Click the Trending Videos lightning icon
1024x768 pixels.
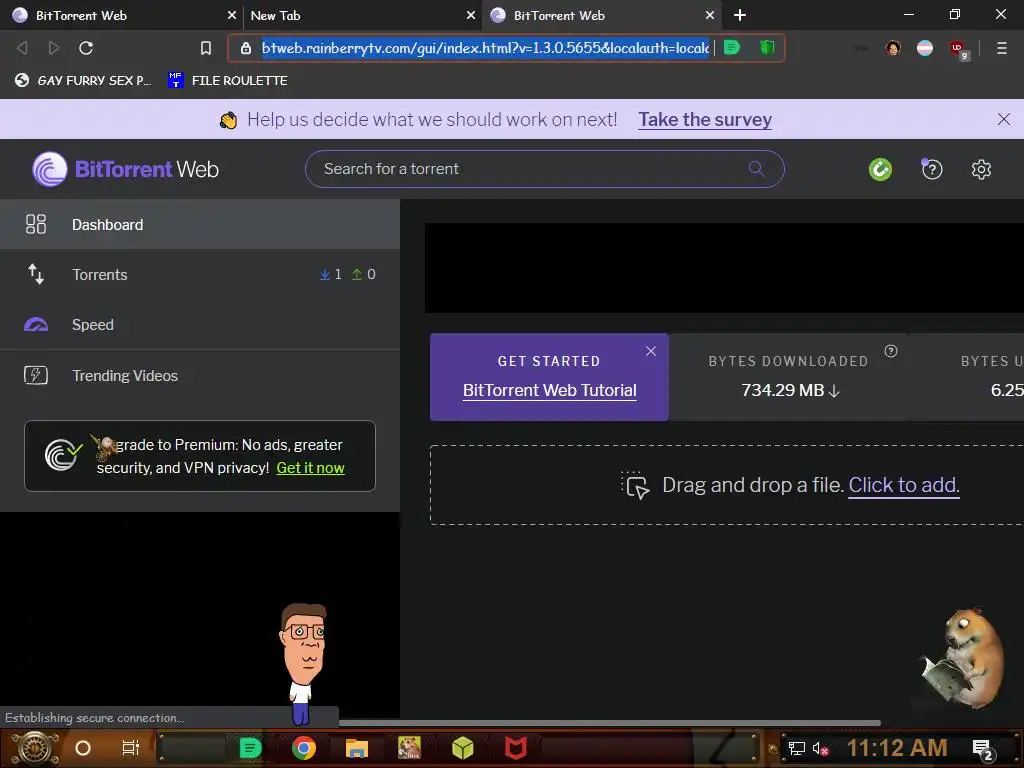click(36, 375)
